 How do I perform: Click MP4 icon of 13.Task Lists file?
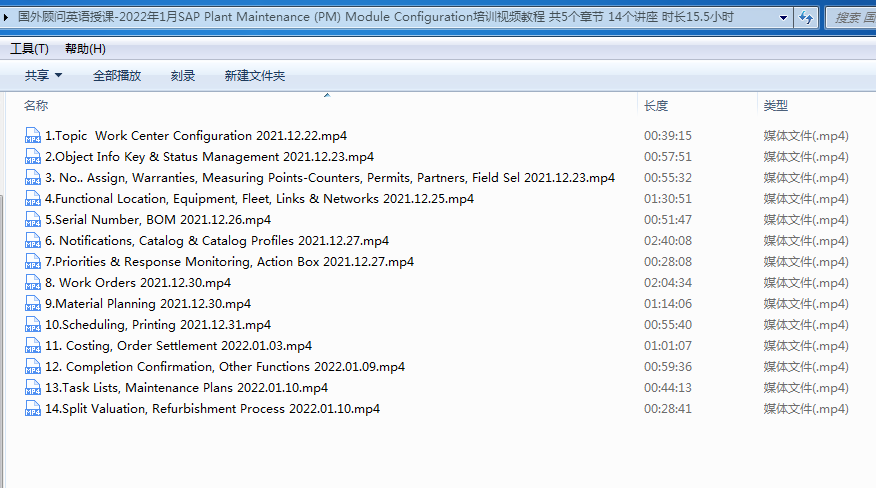pyautogui.click(x=33, y=388)
